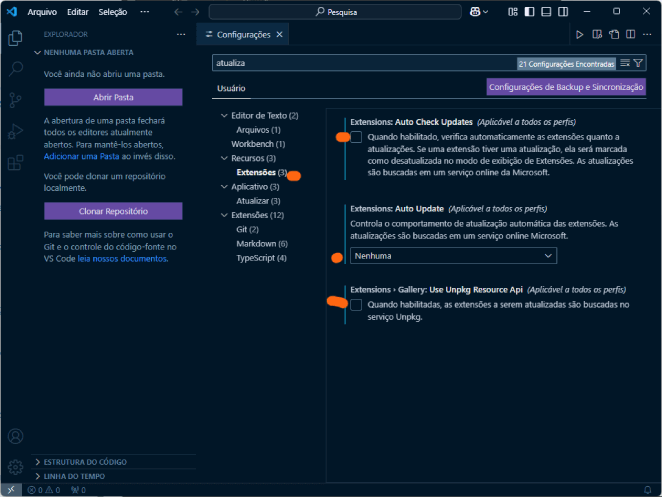The width and height of the screenshot is (662, 497).
Task: Open Explorer views and more actions ellipsis
Action: click(x=181, y=35)
